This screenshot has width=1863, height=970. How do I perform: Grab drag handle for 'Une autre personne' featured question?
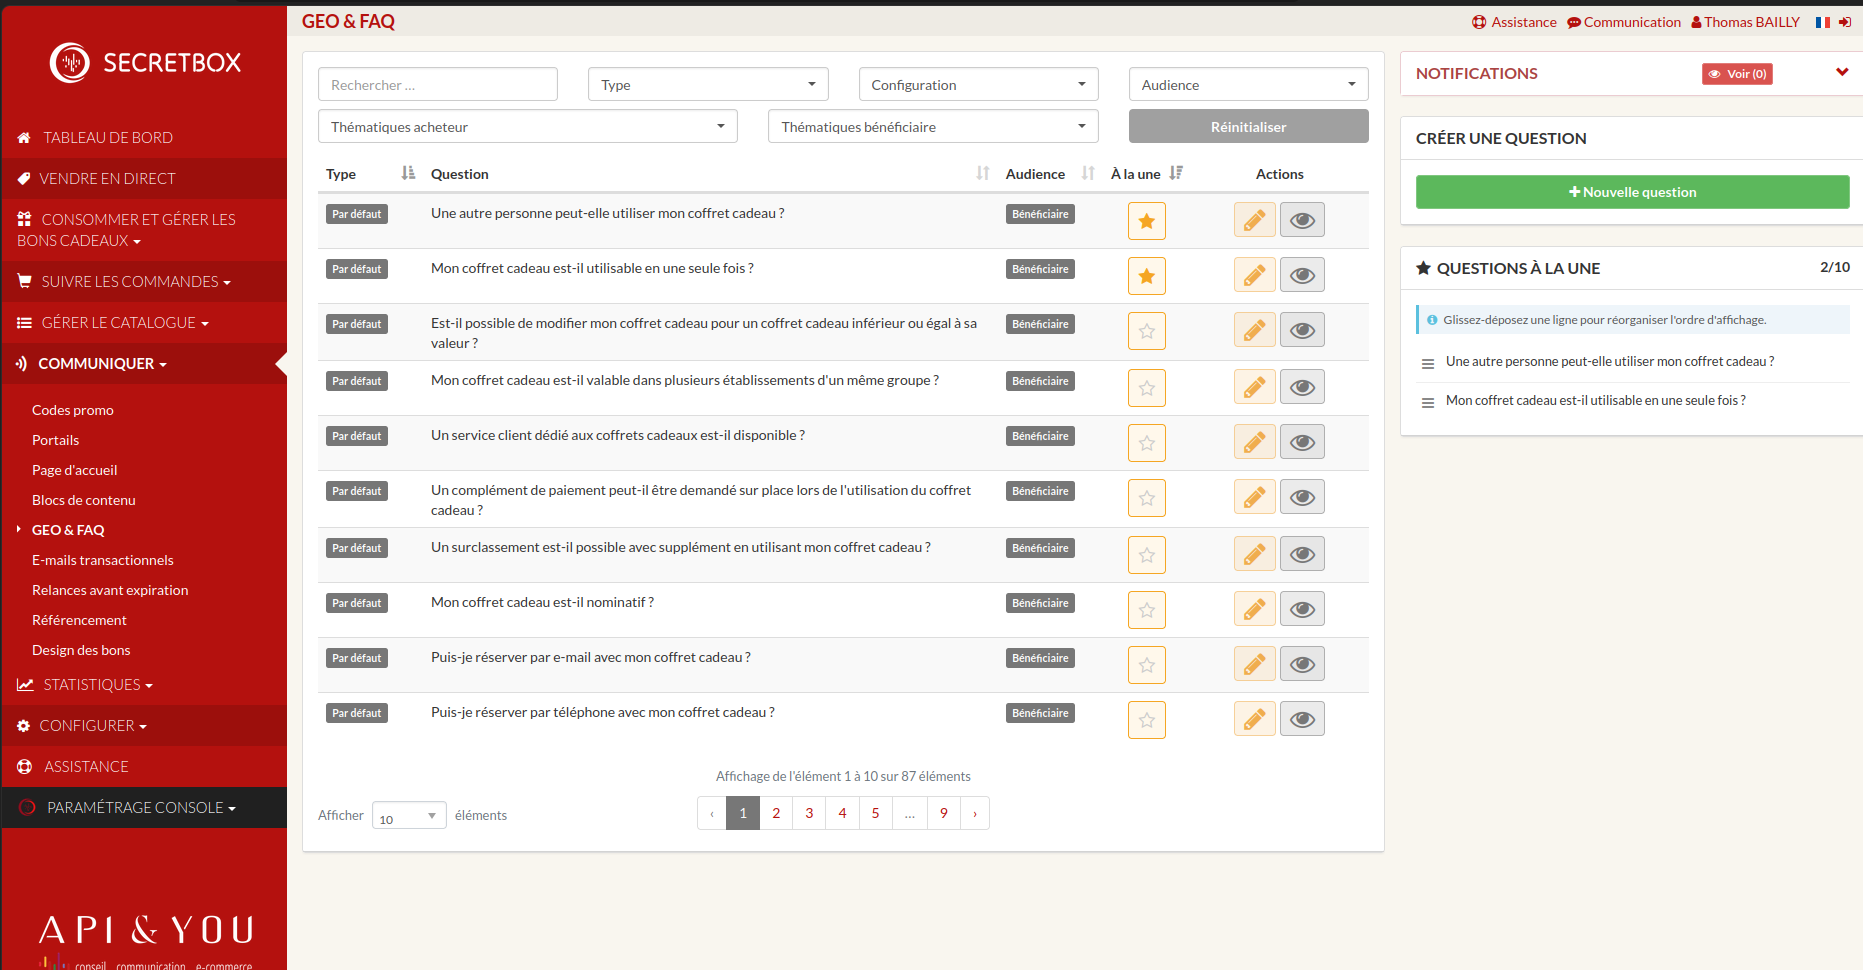(x=1428, y=363)
